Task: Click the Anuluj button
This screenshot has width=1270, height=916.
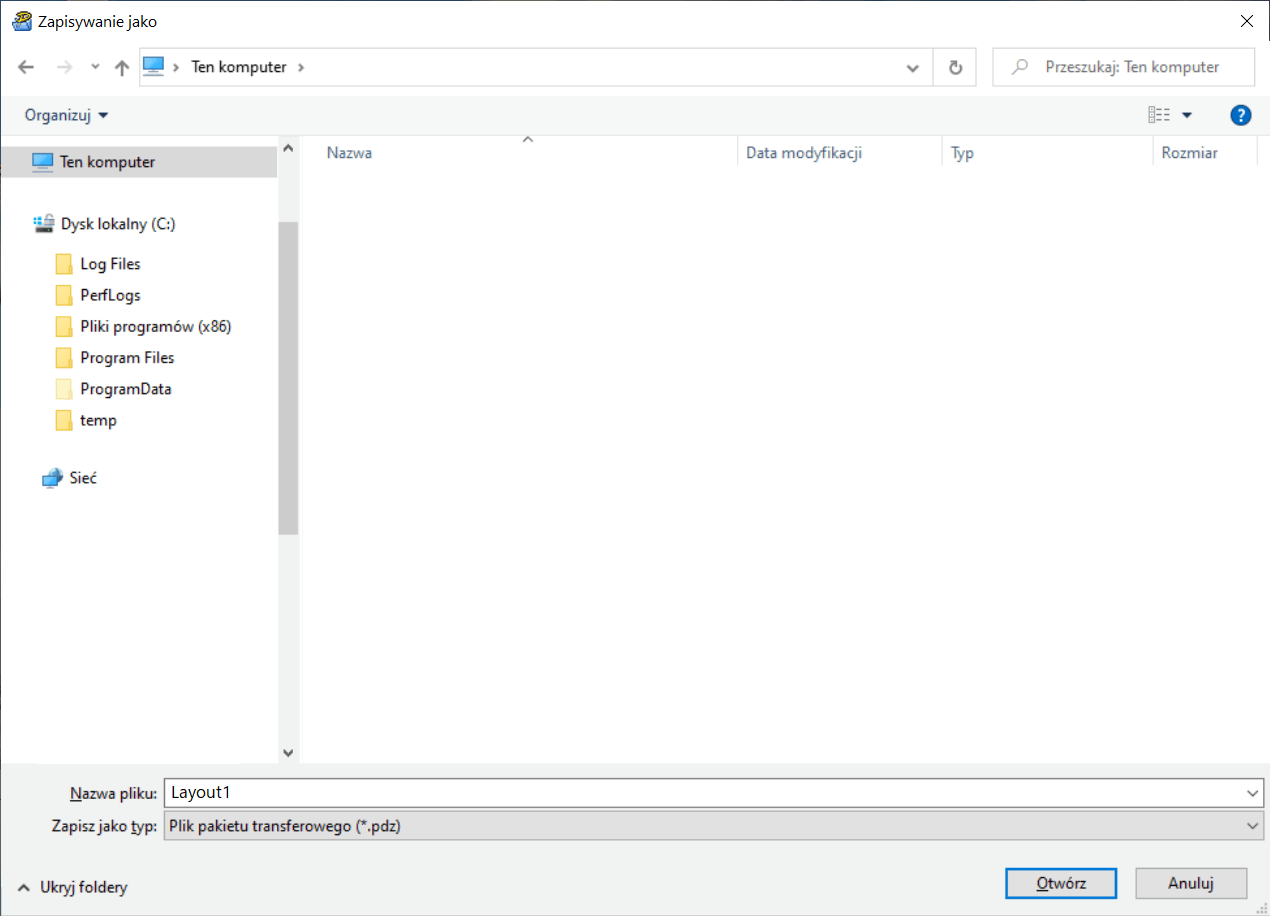Action: click(x=1190, y=883)
